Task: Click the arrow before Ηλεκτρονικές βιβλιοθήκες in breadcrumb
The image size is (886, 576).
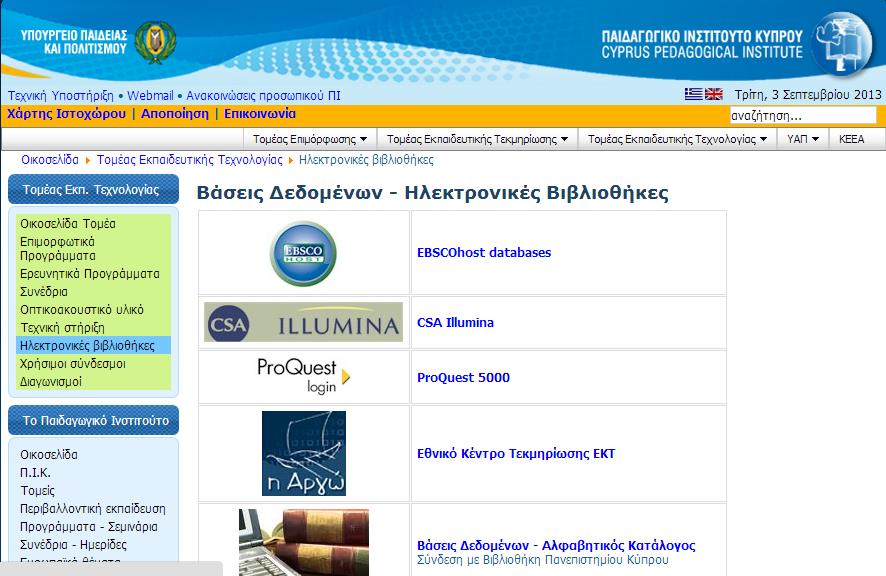Action: click(290, 161)
